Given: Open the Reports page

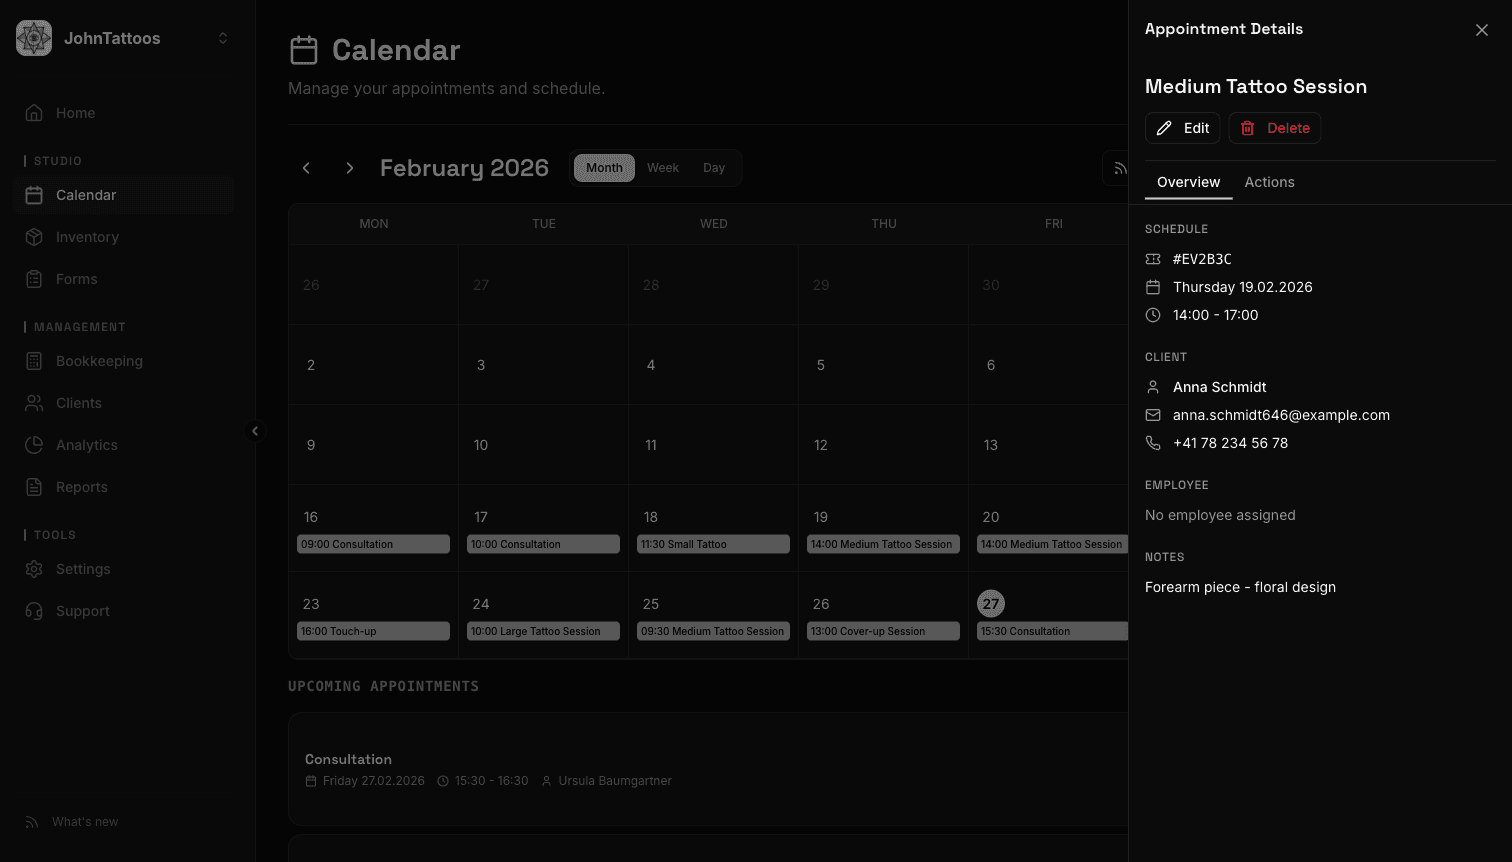Looking at the screenshot, I should tap(81, 487).
